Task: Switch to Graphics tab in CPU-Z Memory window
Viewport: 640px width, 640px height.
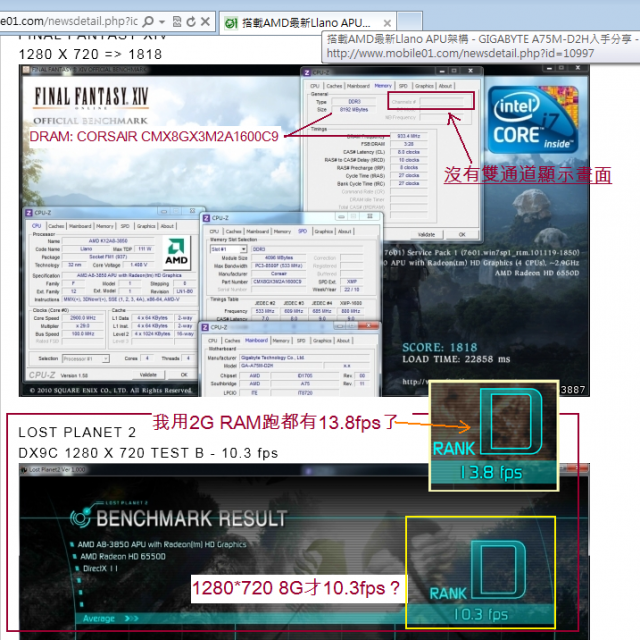Action: [x=424, y=86]
